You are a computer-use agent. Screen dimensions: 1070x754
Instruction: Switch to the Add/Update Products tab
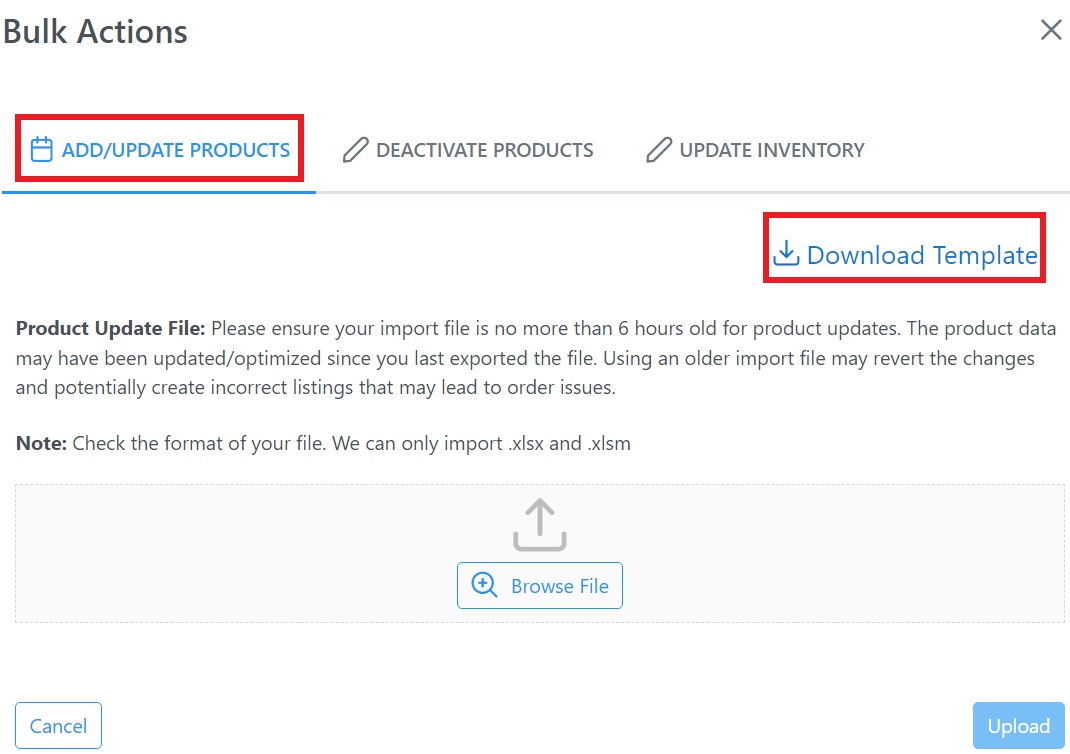[160, 149]
